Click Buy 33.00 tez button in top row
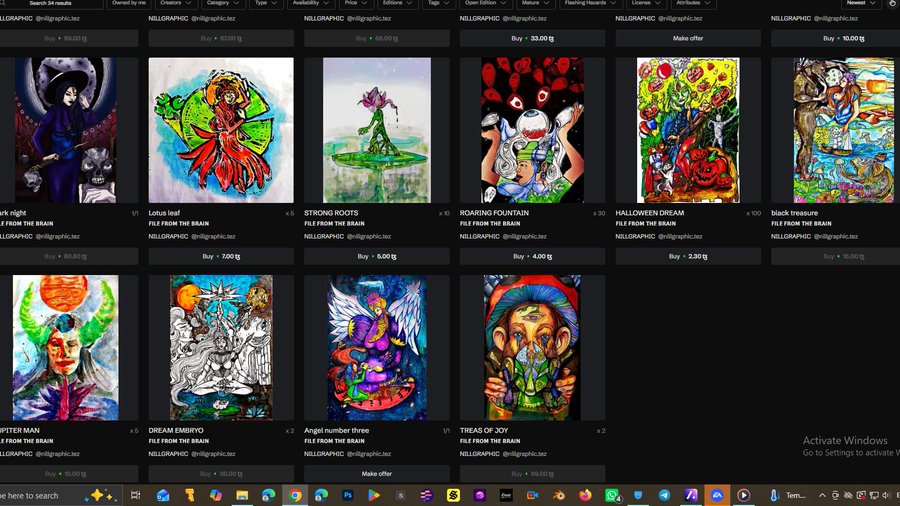Viewport: 900px width, 506px height. [532, 38]
